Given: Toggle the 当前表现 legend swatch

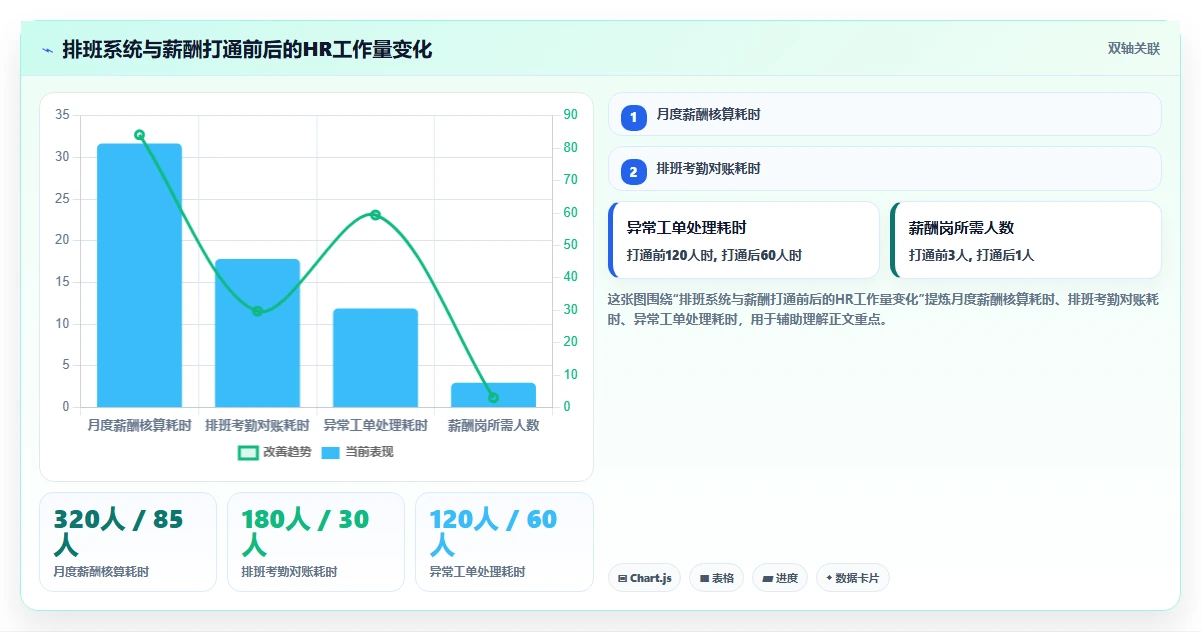Looking at the screenshot, I should pyautogui.click(x=331, y=453).
